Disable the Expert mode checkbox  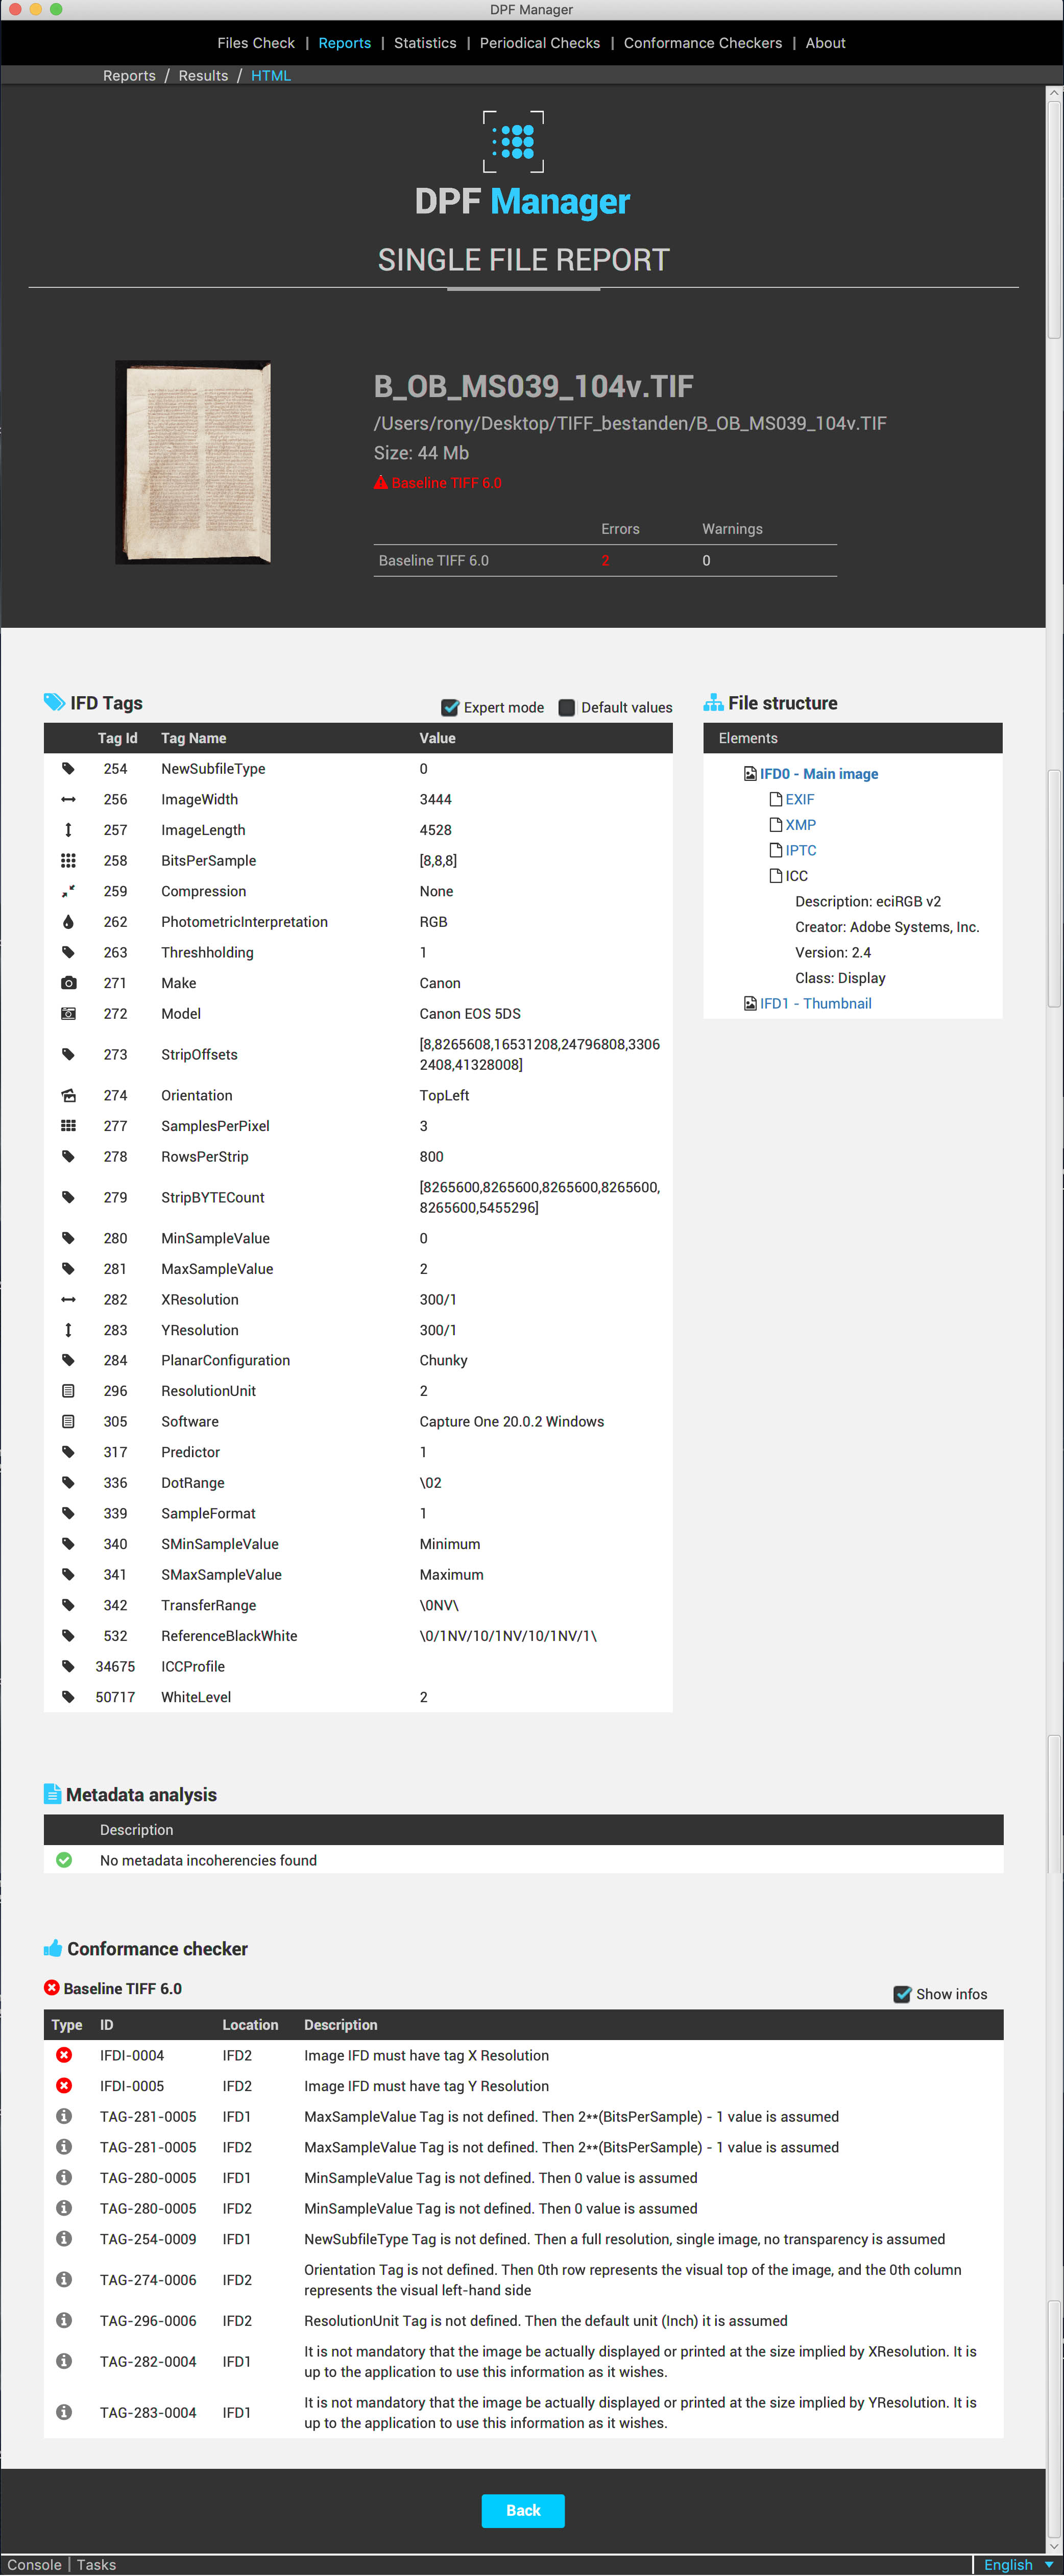pos(450,708)
